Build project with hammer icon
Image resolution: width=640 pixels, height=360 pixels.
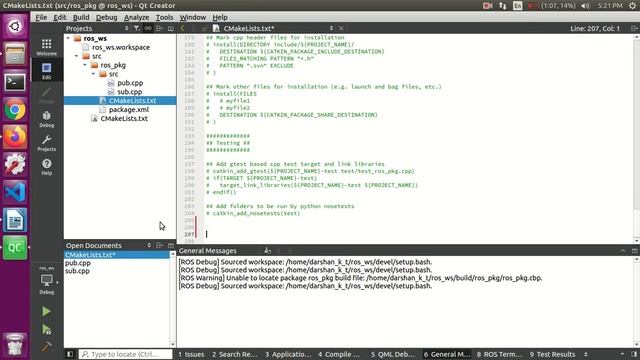point(46,347)
